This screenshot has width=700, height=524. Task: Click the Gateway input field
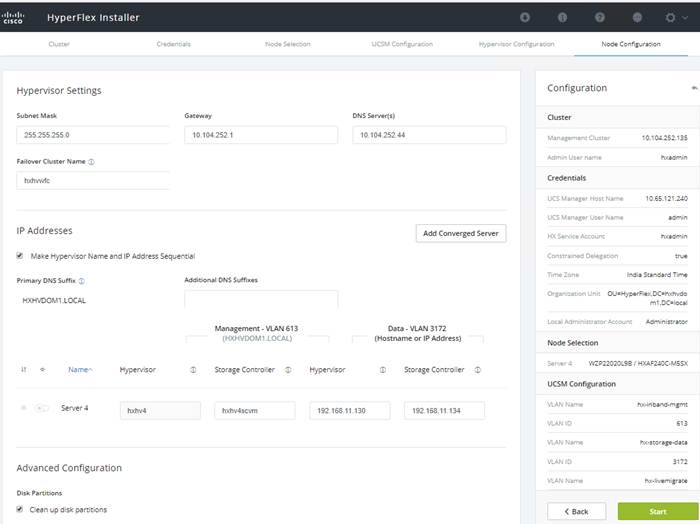pyautogui.click(x=261, y=135)
